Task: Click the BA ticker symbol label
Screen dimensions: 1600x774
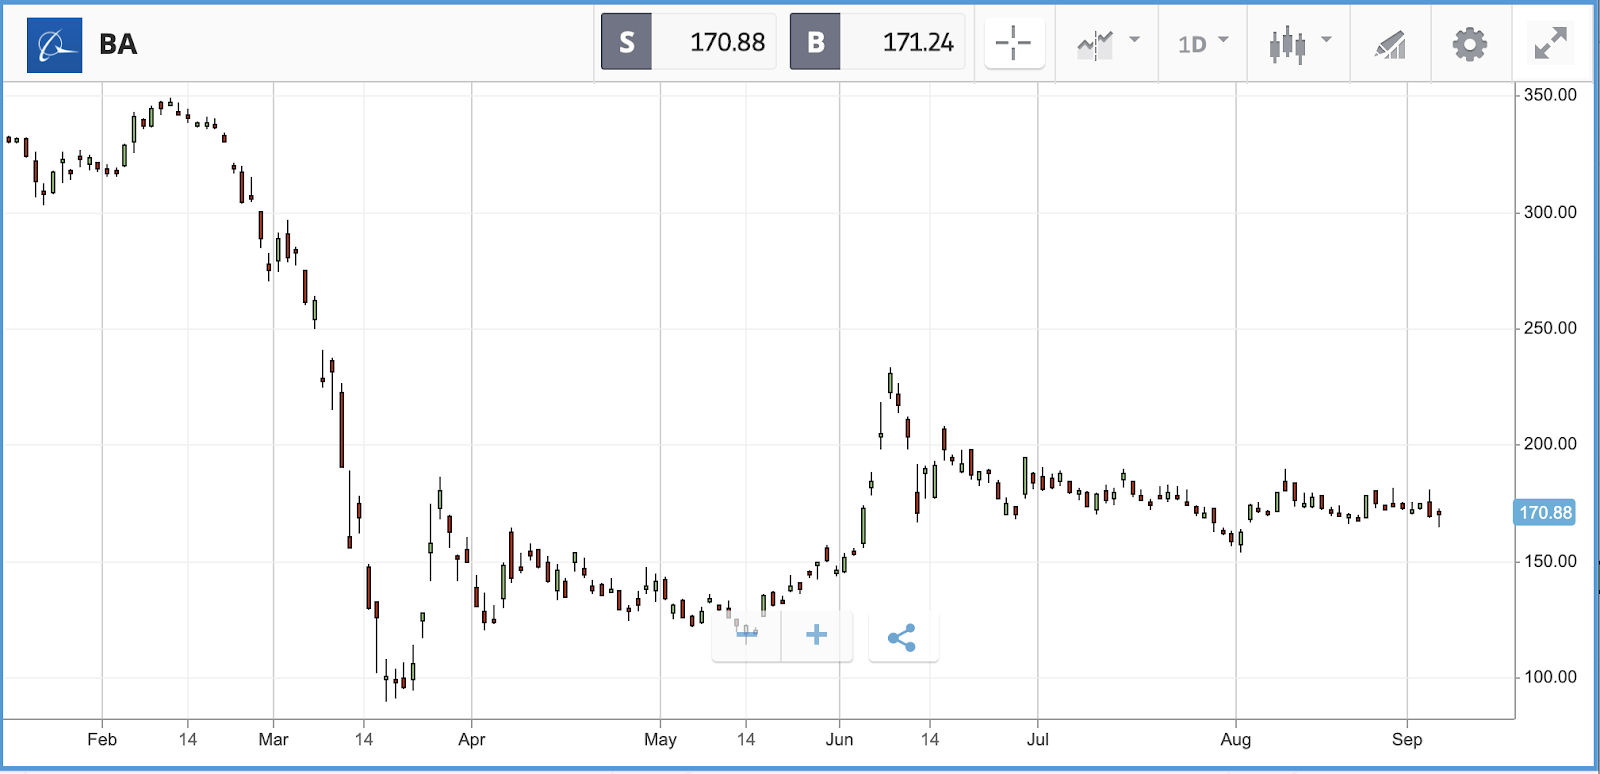Action: click(118, 44)
